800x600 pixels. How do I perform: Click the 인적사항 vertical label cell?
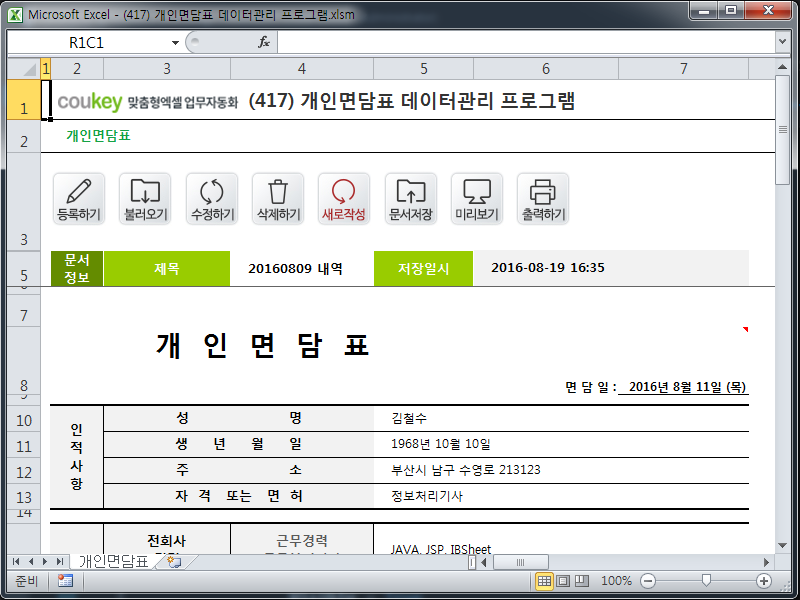point(77,457)
